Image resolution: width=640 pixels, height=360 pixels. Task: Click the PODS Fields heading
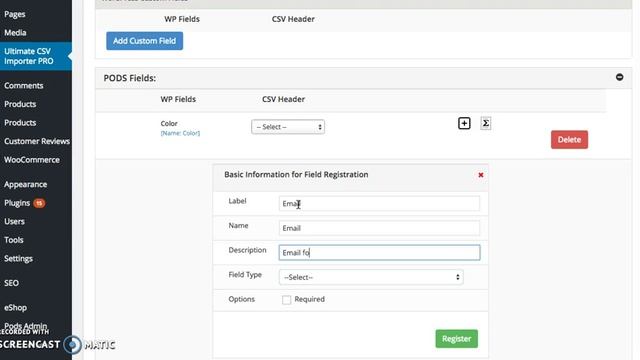tap(129, 78)
